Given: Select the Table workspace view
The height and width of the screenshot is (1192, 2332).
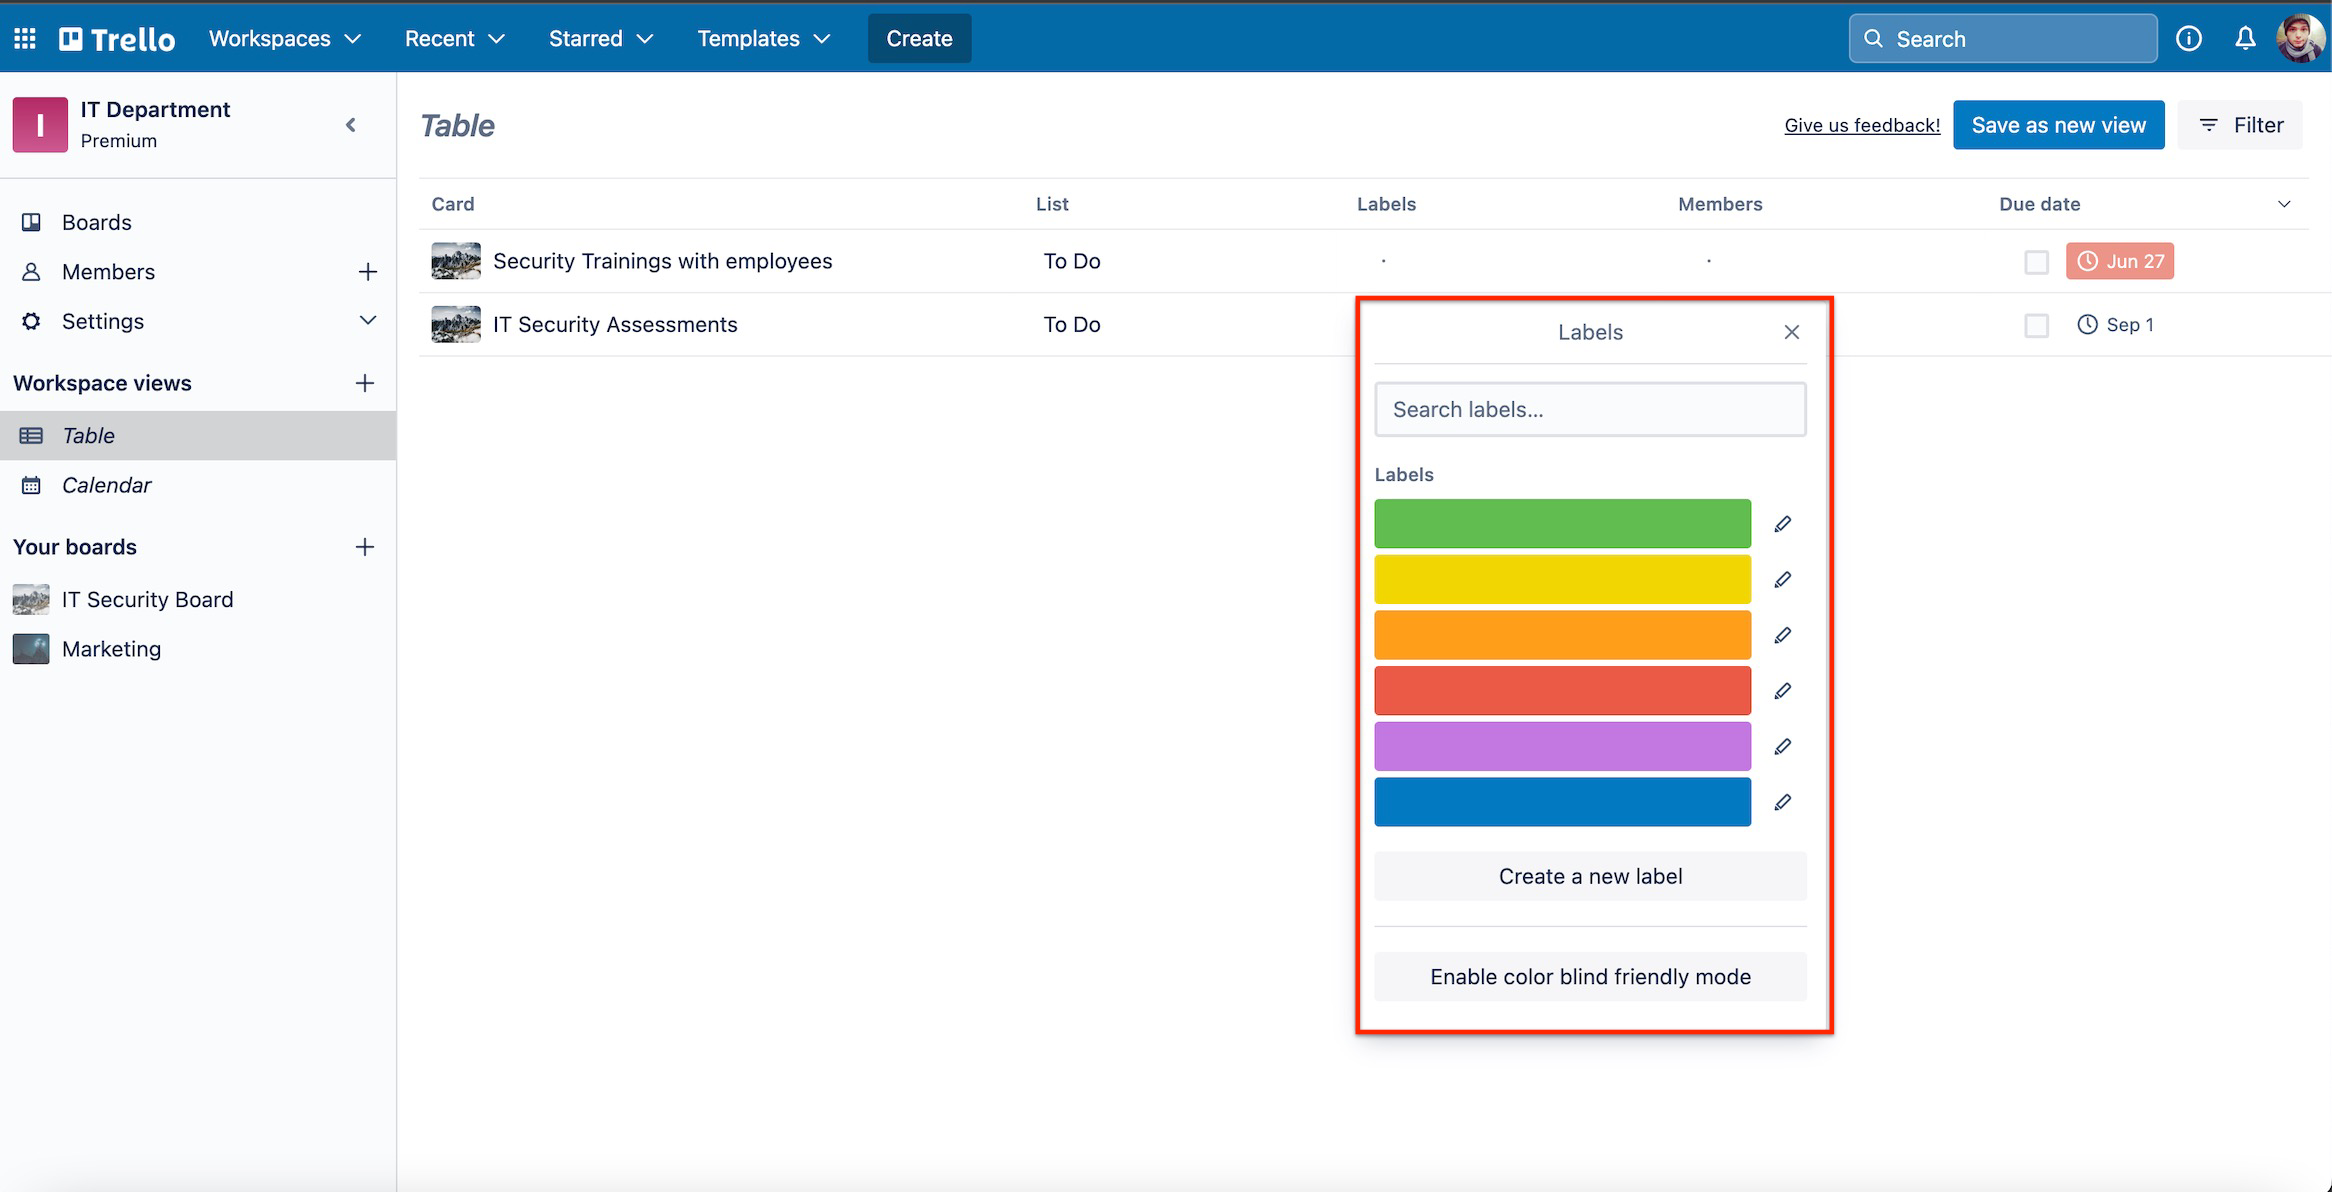Looking at the screenshot, I should [198, 436].
